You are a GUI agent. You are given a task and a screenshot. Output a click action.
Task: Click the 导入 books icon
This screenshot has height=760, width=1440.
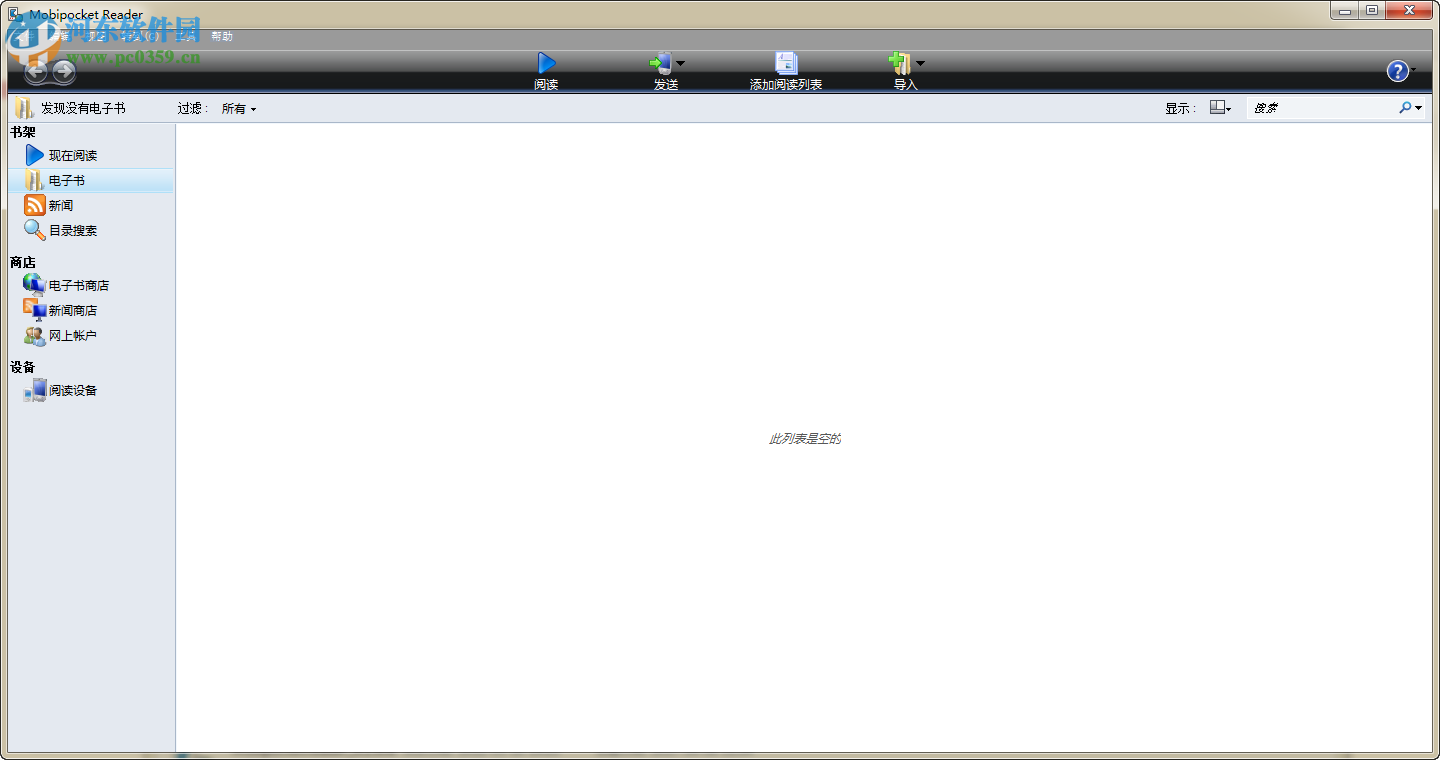click(900, 63)
